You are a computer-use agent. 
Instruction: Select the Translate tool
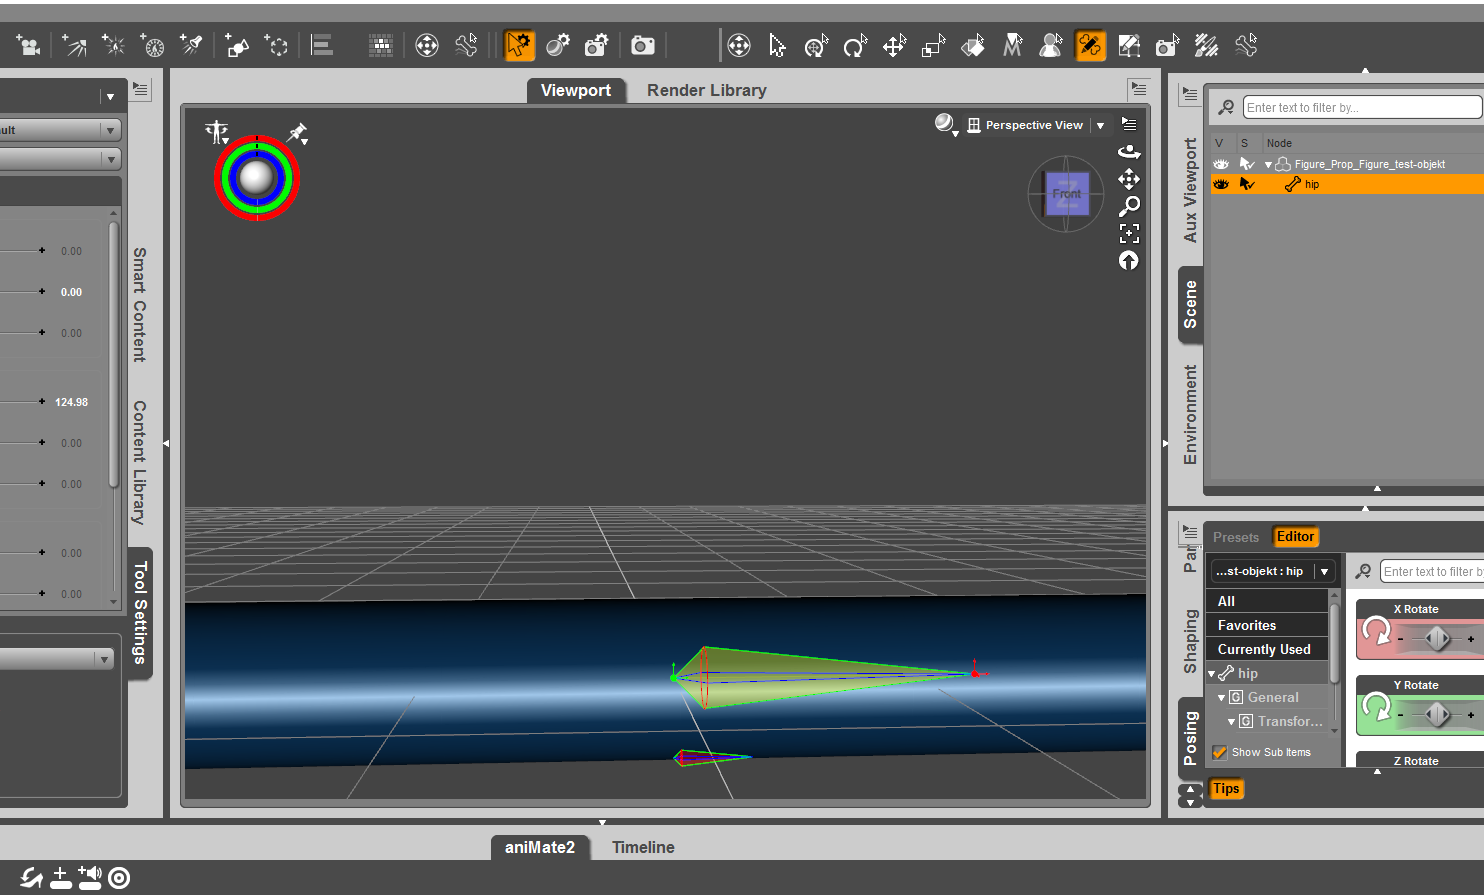[894, 45]
